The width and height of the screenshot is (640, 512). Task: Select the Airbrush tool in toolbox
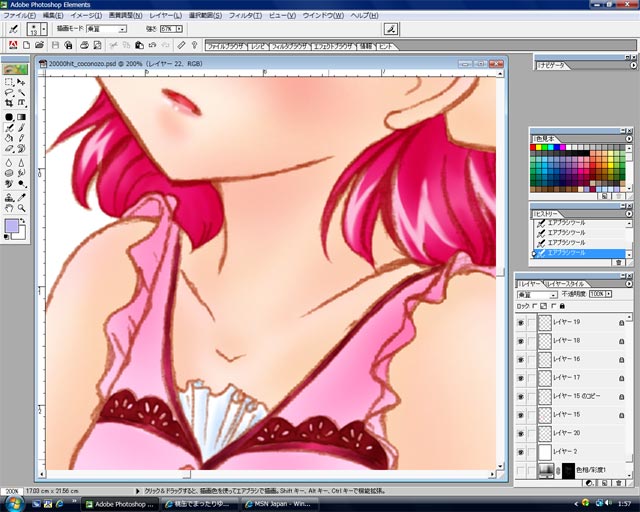click(9, 128)
